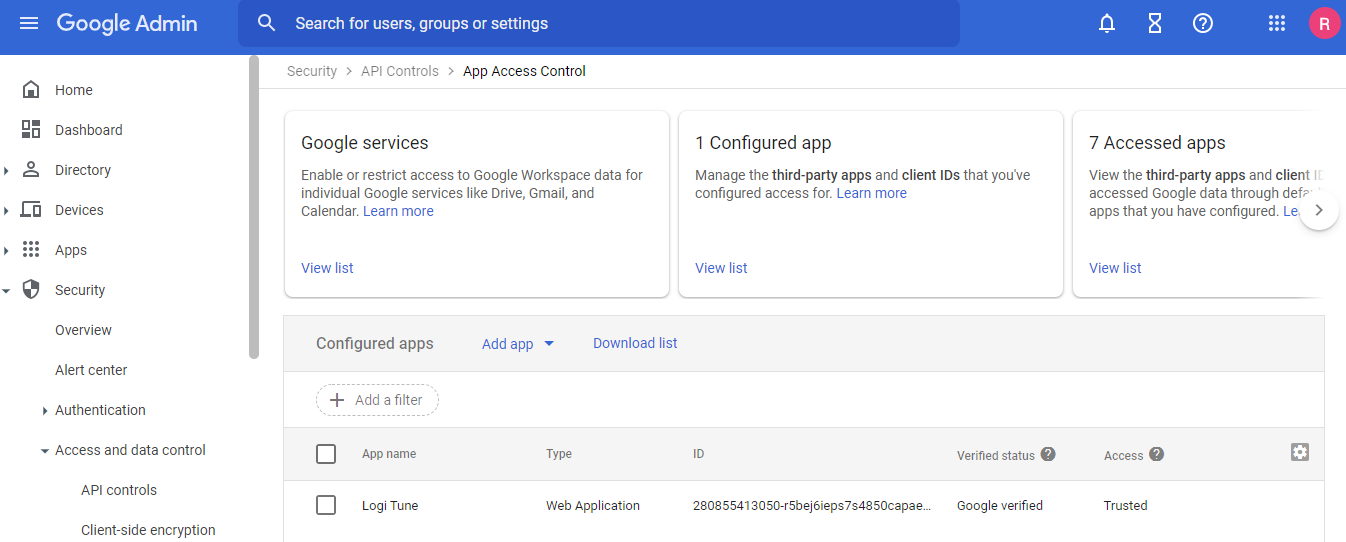Image resolution: width=1346 pixels, height=542 pixels.
Task: Open the notifications bell
Action: (x=1107, y=23)
